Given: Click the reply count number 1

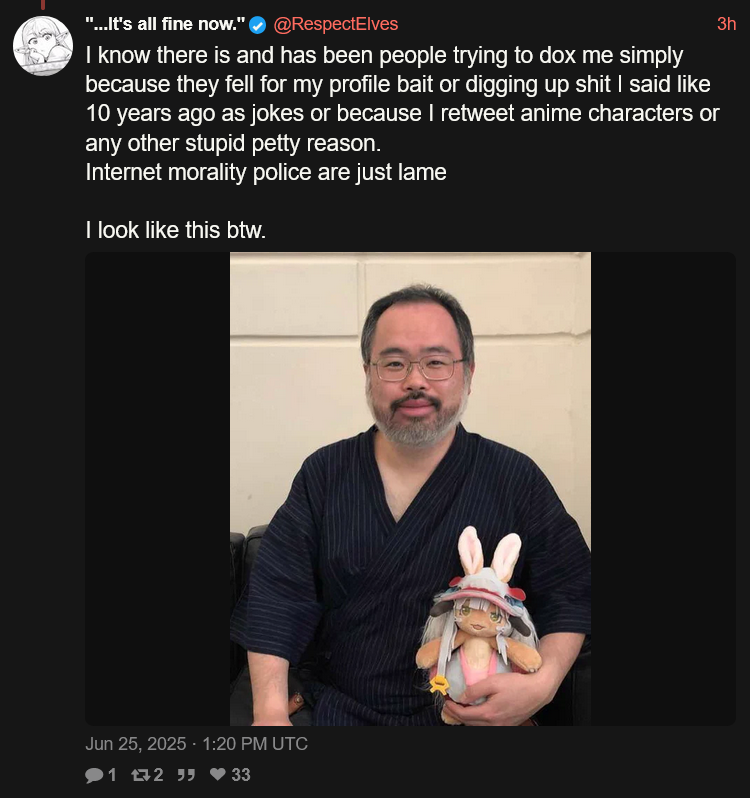Looking at the screenshot, I should tap(112, 775).
